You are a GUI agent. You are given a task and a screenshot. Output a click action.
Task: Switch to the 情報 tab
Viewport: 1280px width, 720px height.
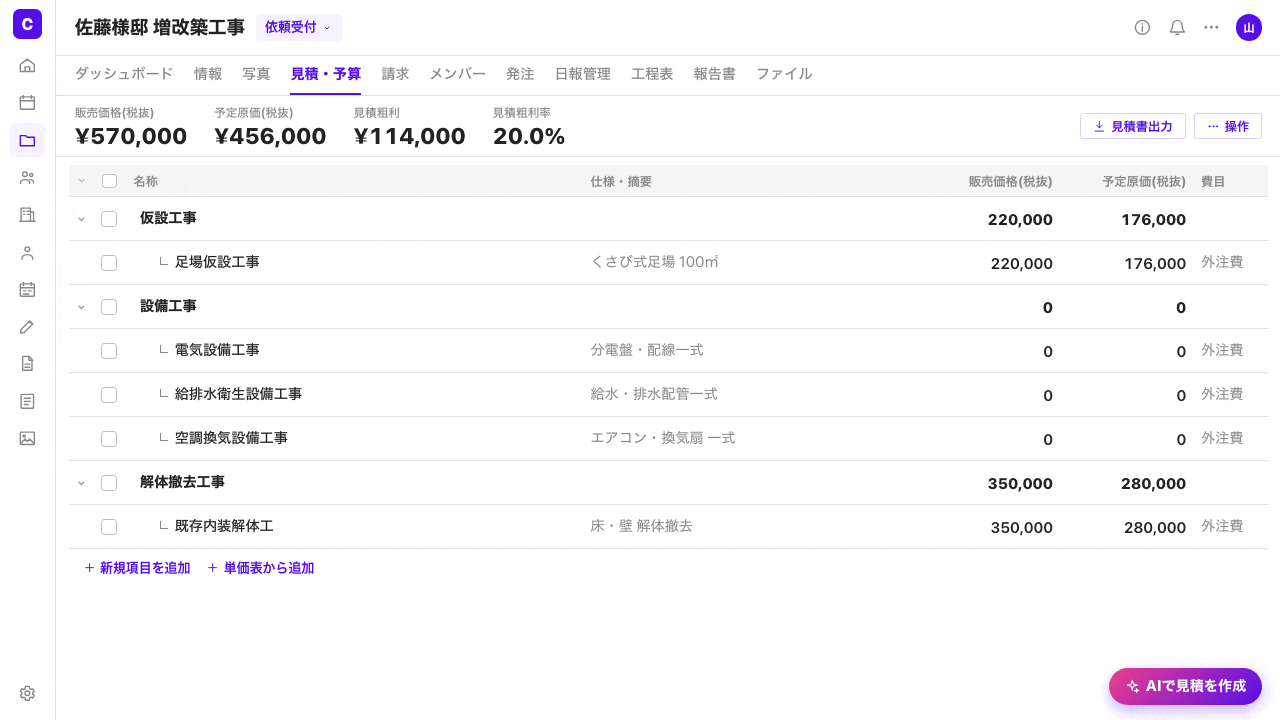[x=208, y=74]
